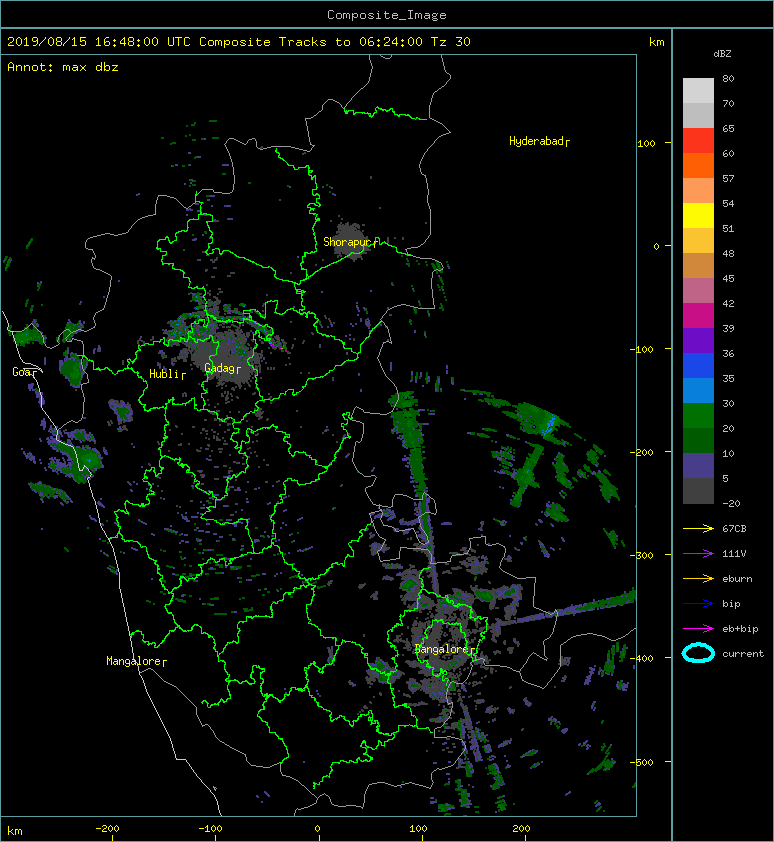Image resolution: width=774 pixels, height=842 pixels.
Task: Pick the purple swatch between 39 and 36
Action: (x=698, y=340)
